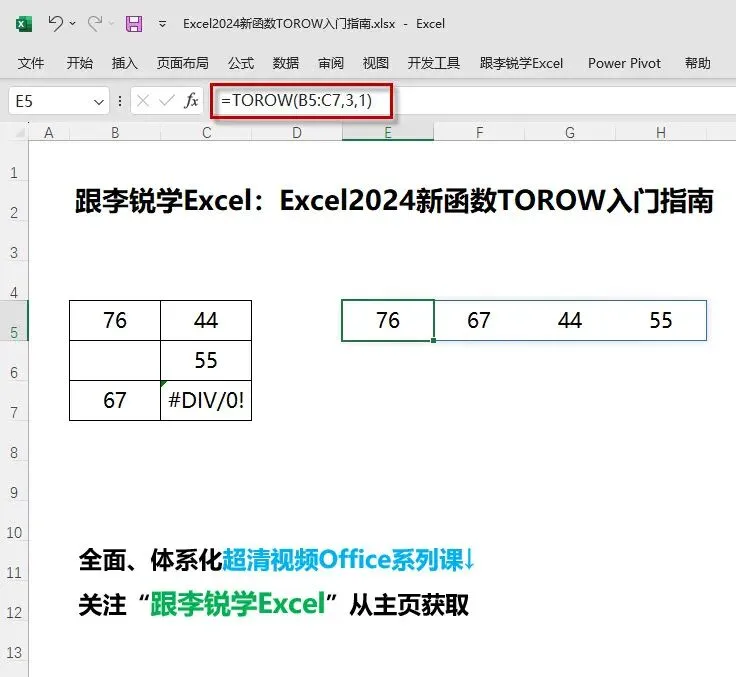This screenshot has width=736, height=677.
Task: Switch to the 插入 ribbon tab
Action: [x=124, y=63]
